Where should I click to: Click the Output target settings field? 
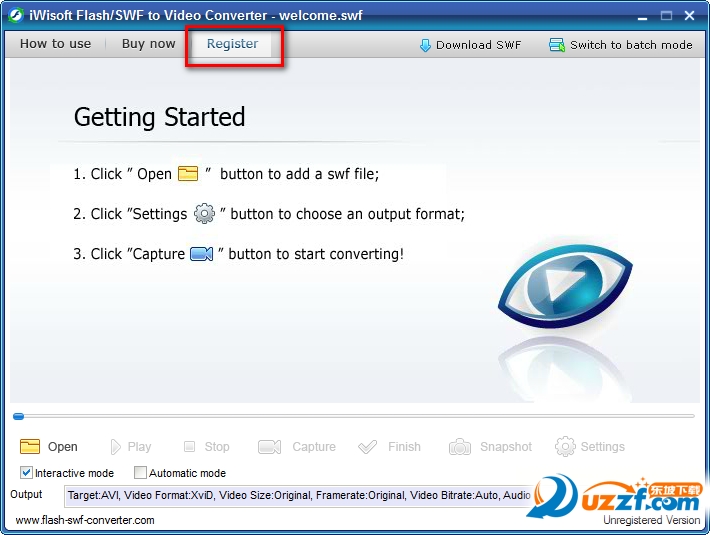coord(300,496)
